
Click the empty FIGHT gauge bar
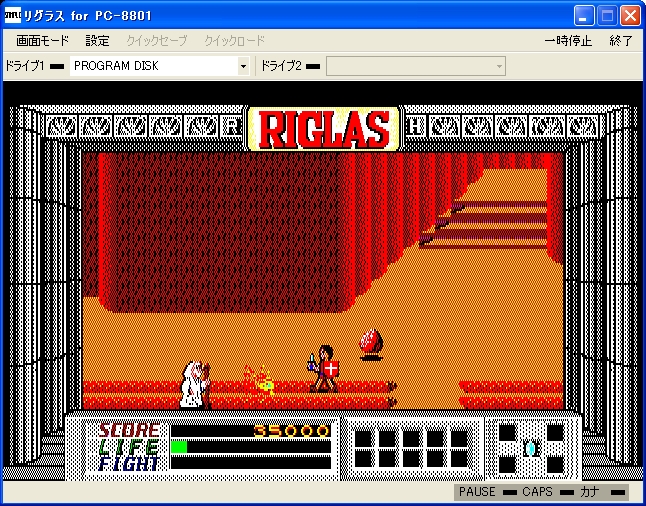click(250, 463)
